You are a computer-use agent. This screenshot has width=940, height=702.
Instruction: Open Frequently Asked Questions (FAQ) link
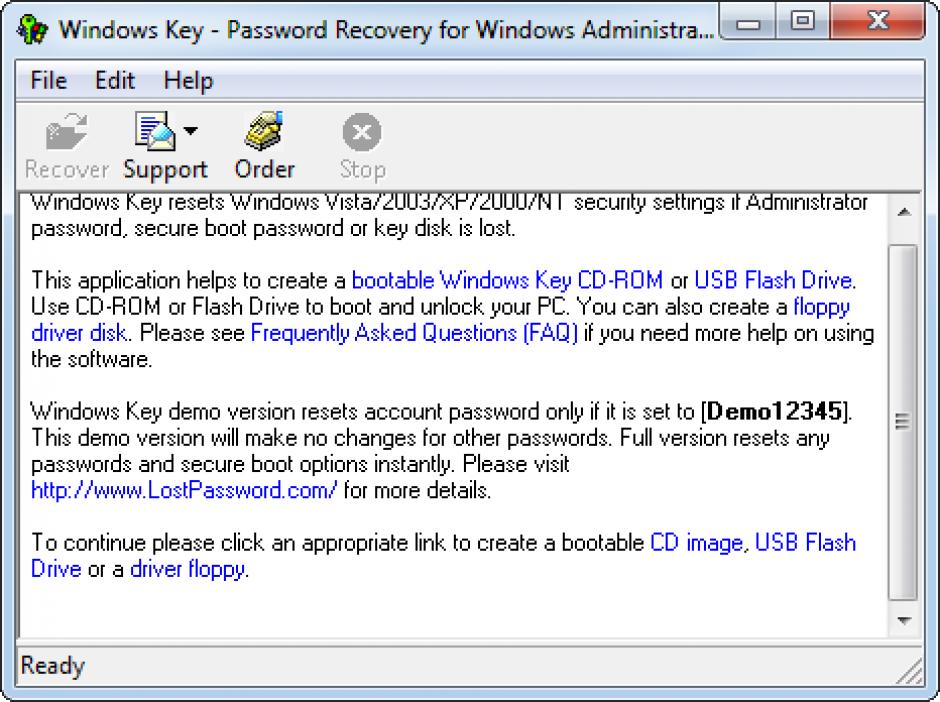[414, 333]
